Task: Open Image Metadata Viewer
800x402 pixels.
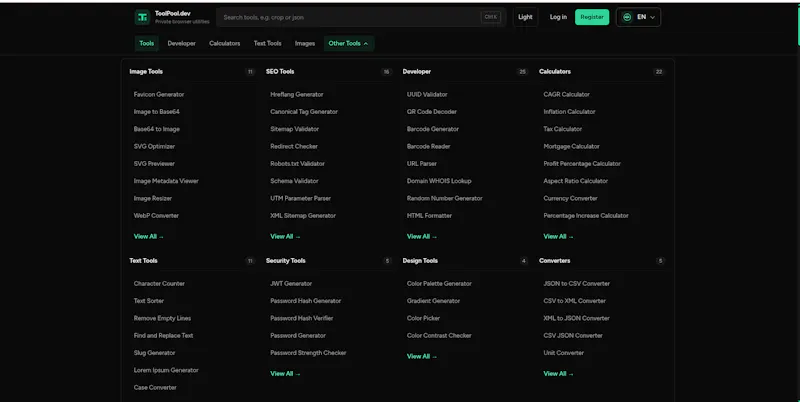Action: coord(166,181)
